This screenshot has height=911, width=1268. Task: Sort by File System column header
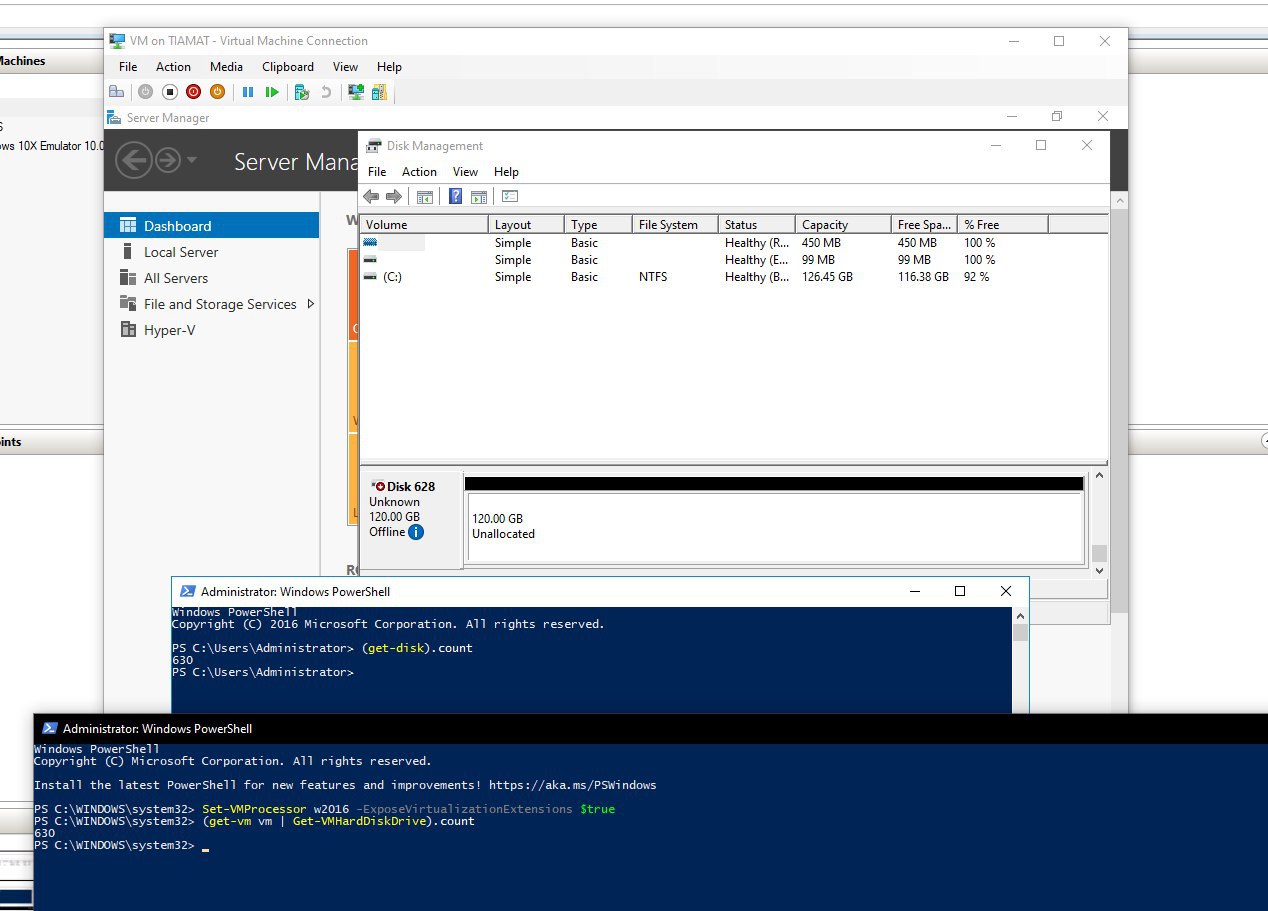pos(675,225)
